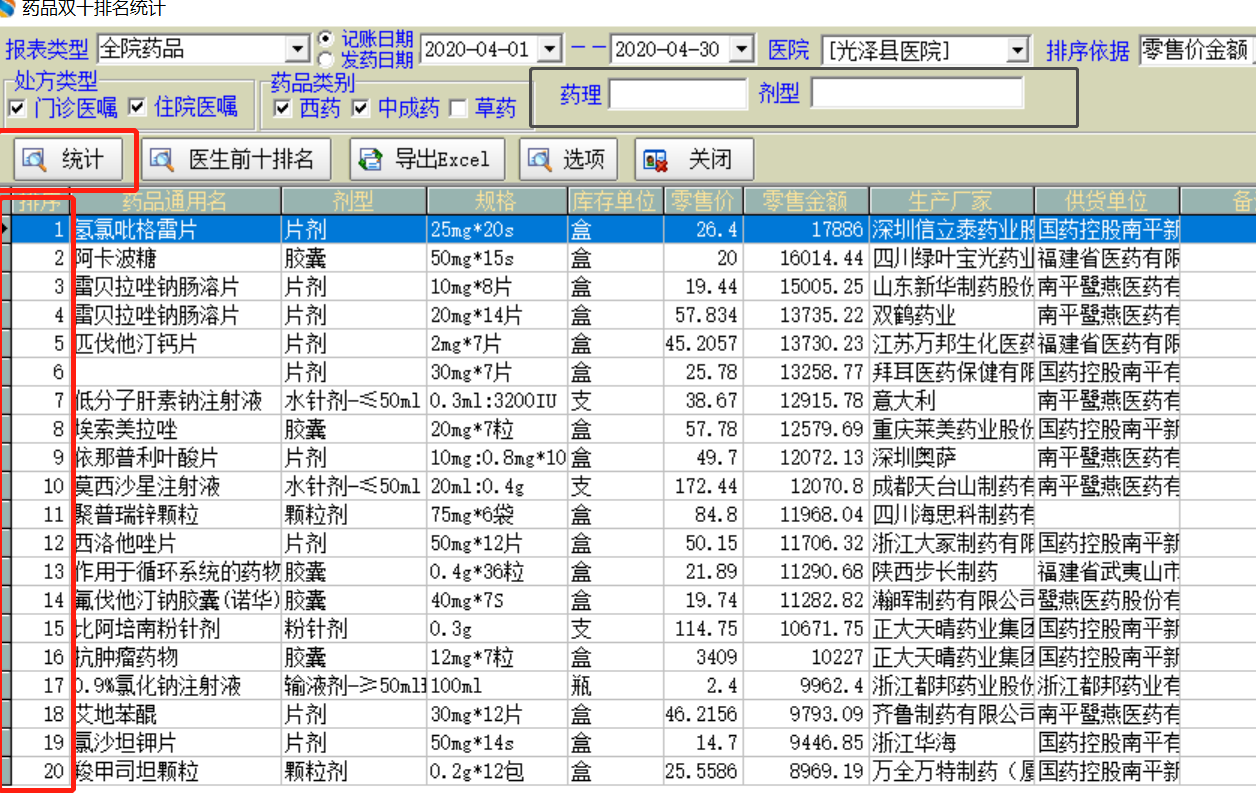Image resolution: width=1256 pixels, height=796 pixels.
Task: Click the 意大利 manufacturer cell
Action: pyautogui.click(x=951, y=401)
